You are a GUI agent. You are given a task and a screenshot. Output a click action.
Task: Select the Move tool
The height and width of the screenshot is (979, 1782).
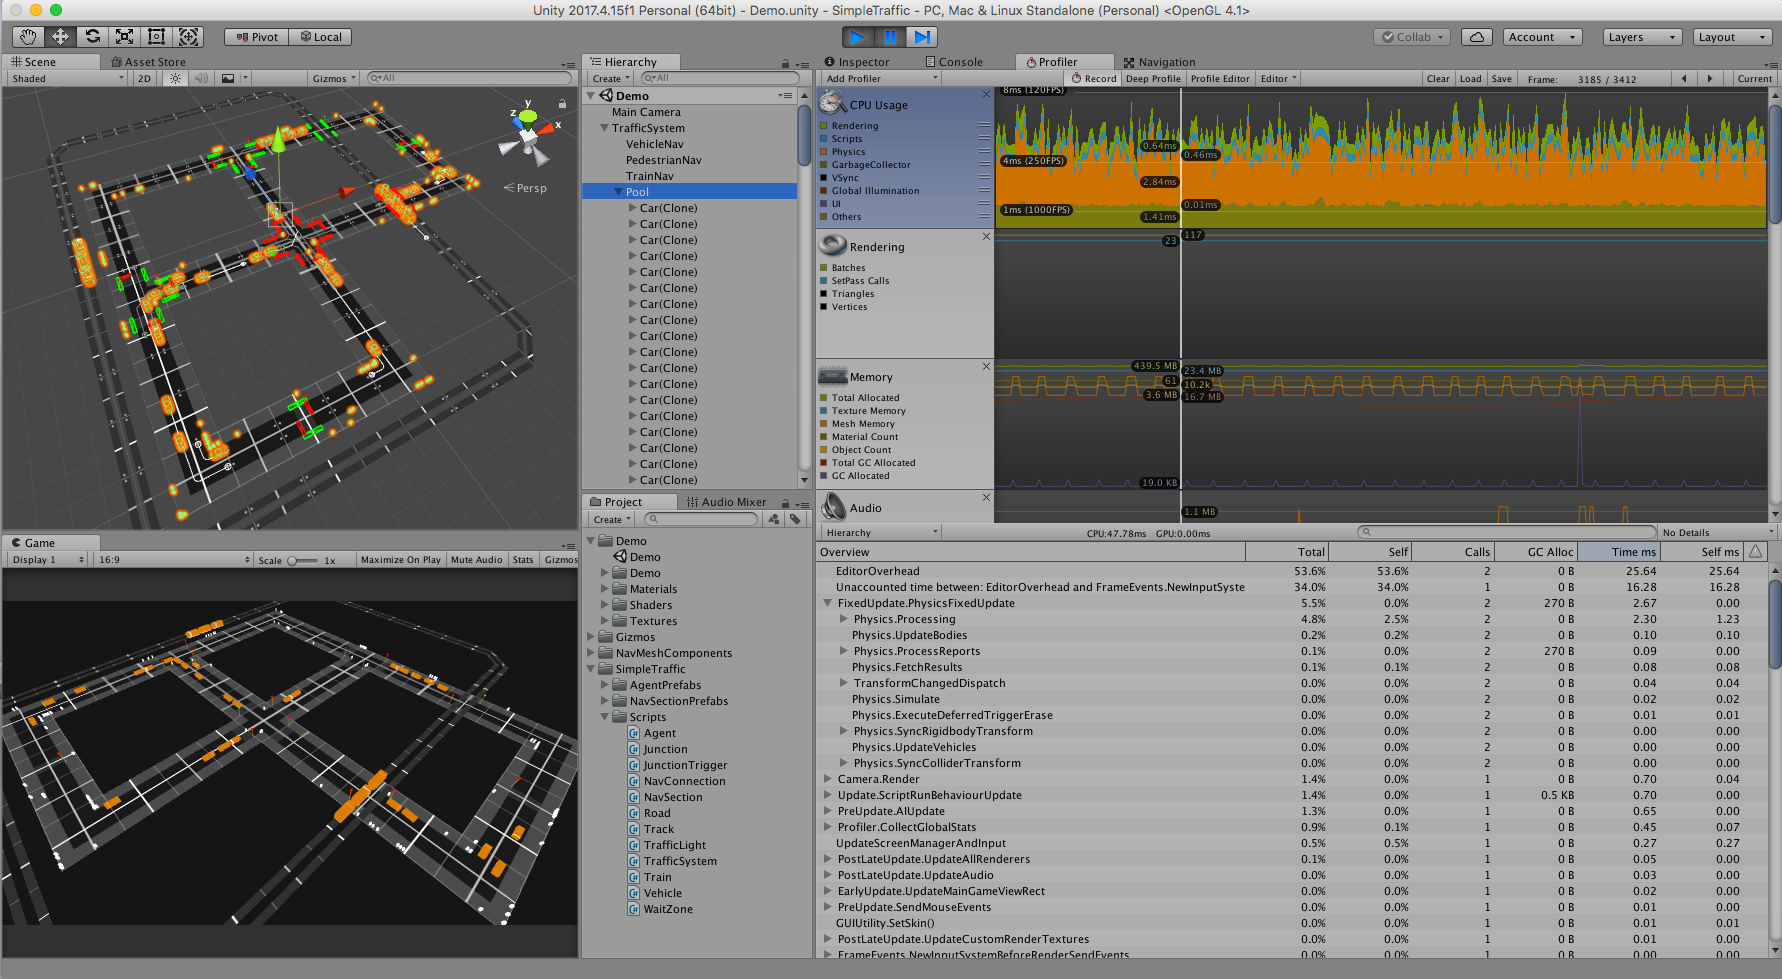click(x=60, y=37)
